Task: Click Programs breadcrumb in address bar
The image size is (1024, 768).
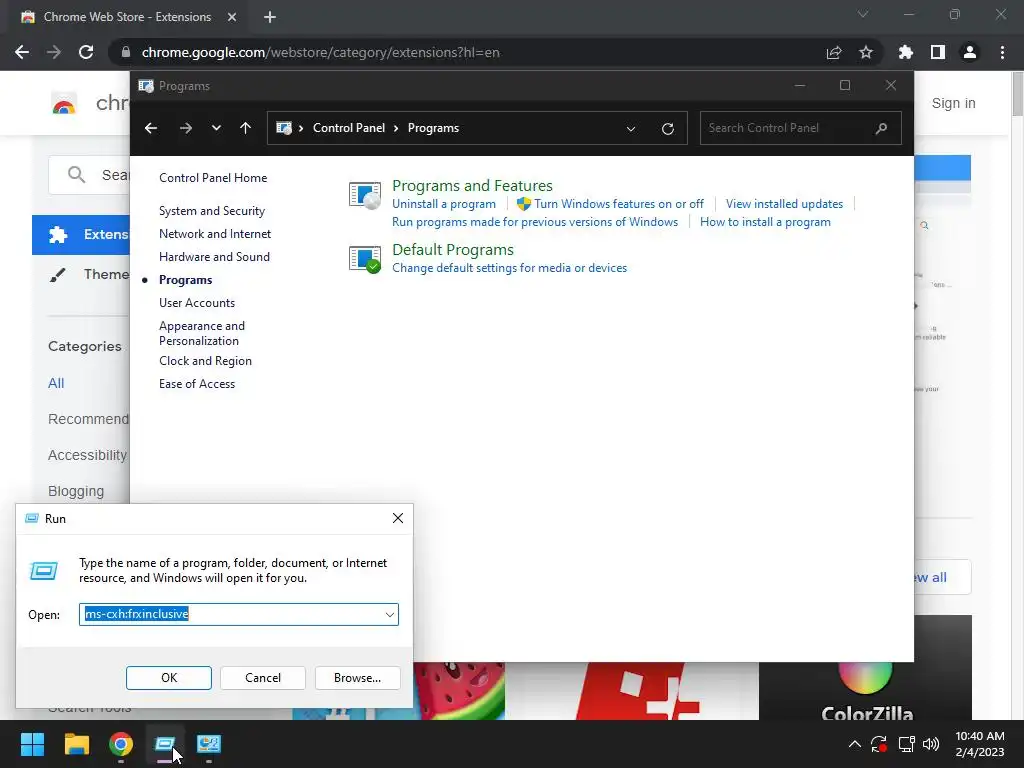Action: [433, 128]
